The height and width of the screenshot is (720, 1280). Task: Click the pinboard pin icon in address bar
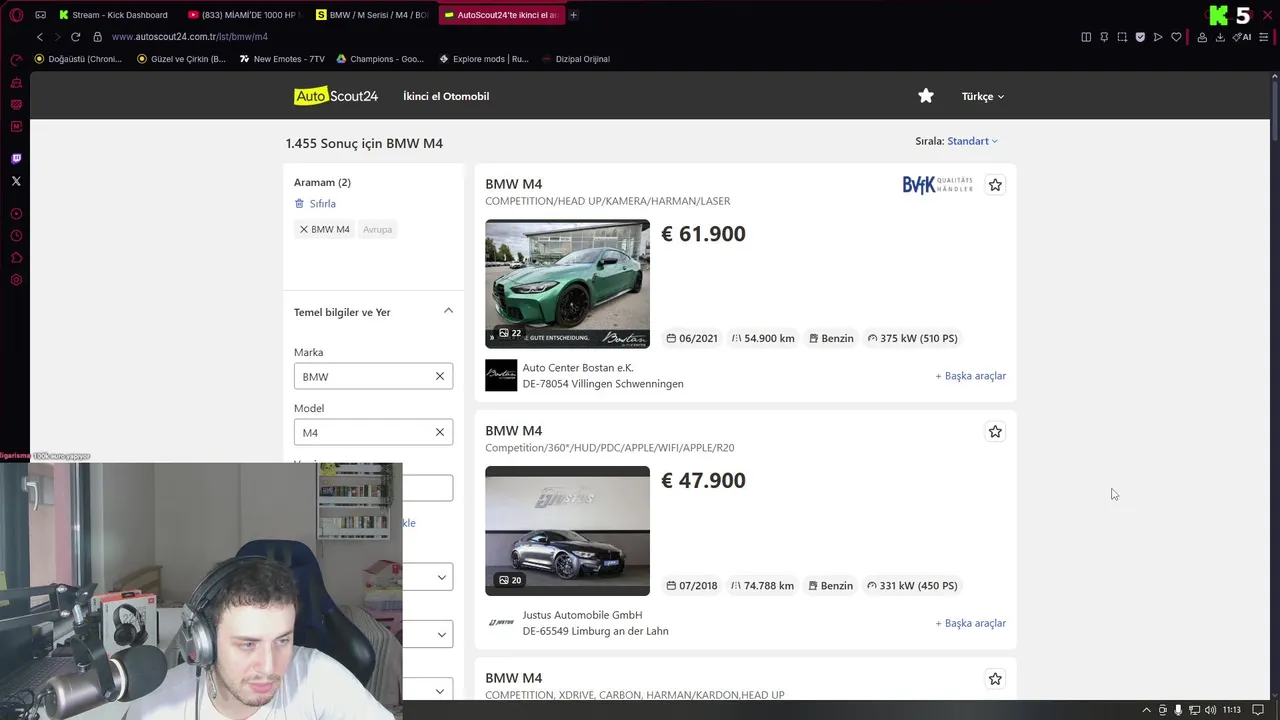(1104, 37)
